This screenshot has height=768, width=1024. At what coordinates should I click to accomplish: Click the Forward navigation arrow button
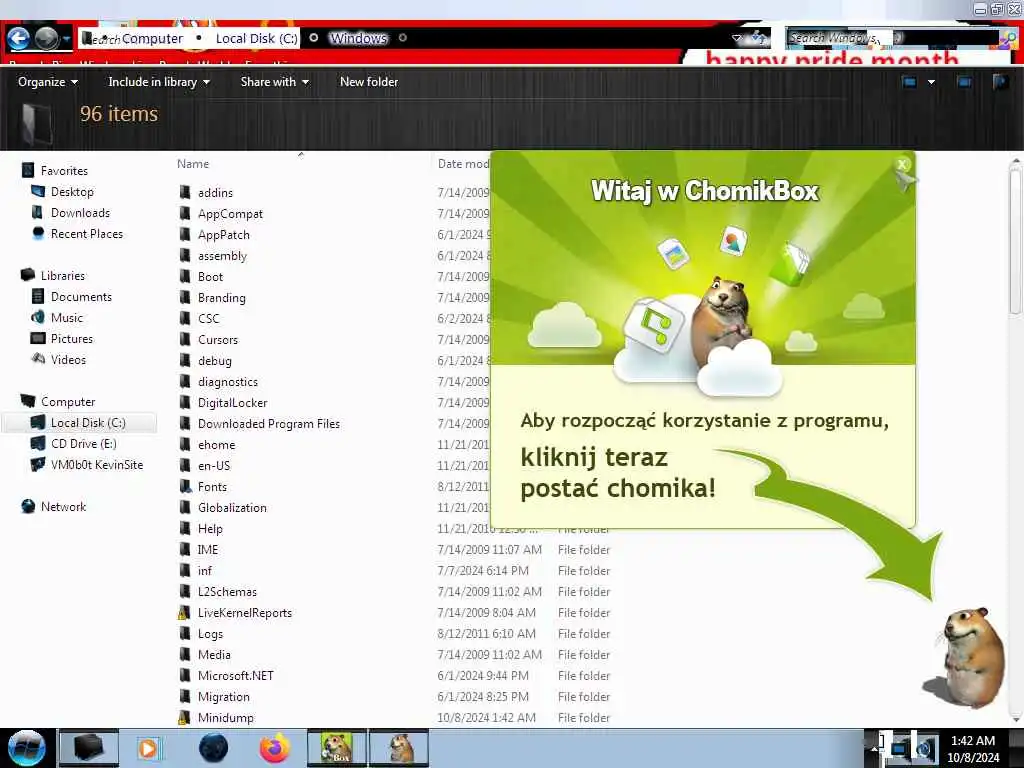[x=46, y=39]
